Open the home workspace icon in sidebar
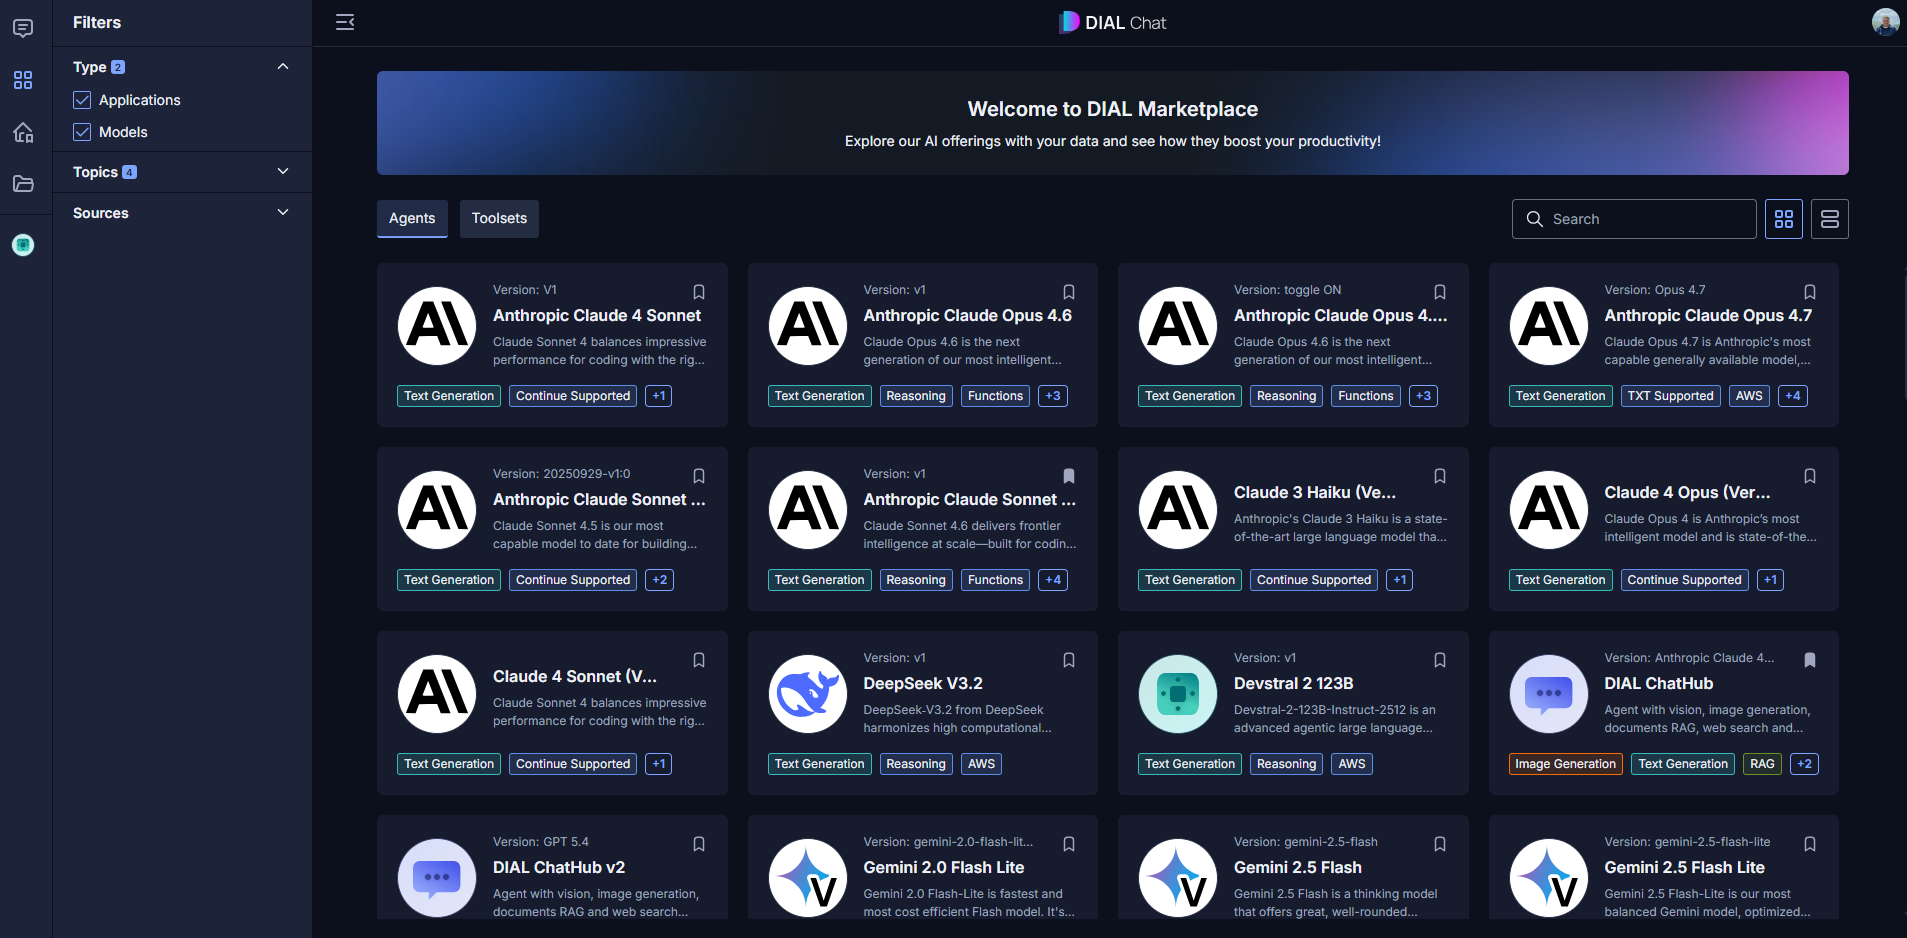 click(x=23, y=132)
